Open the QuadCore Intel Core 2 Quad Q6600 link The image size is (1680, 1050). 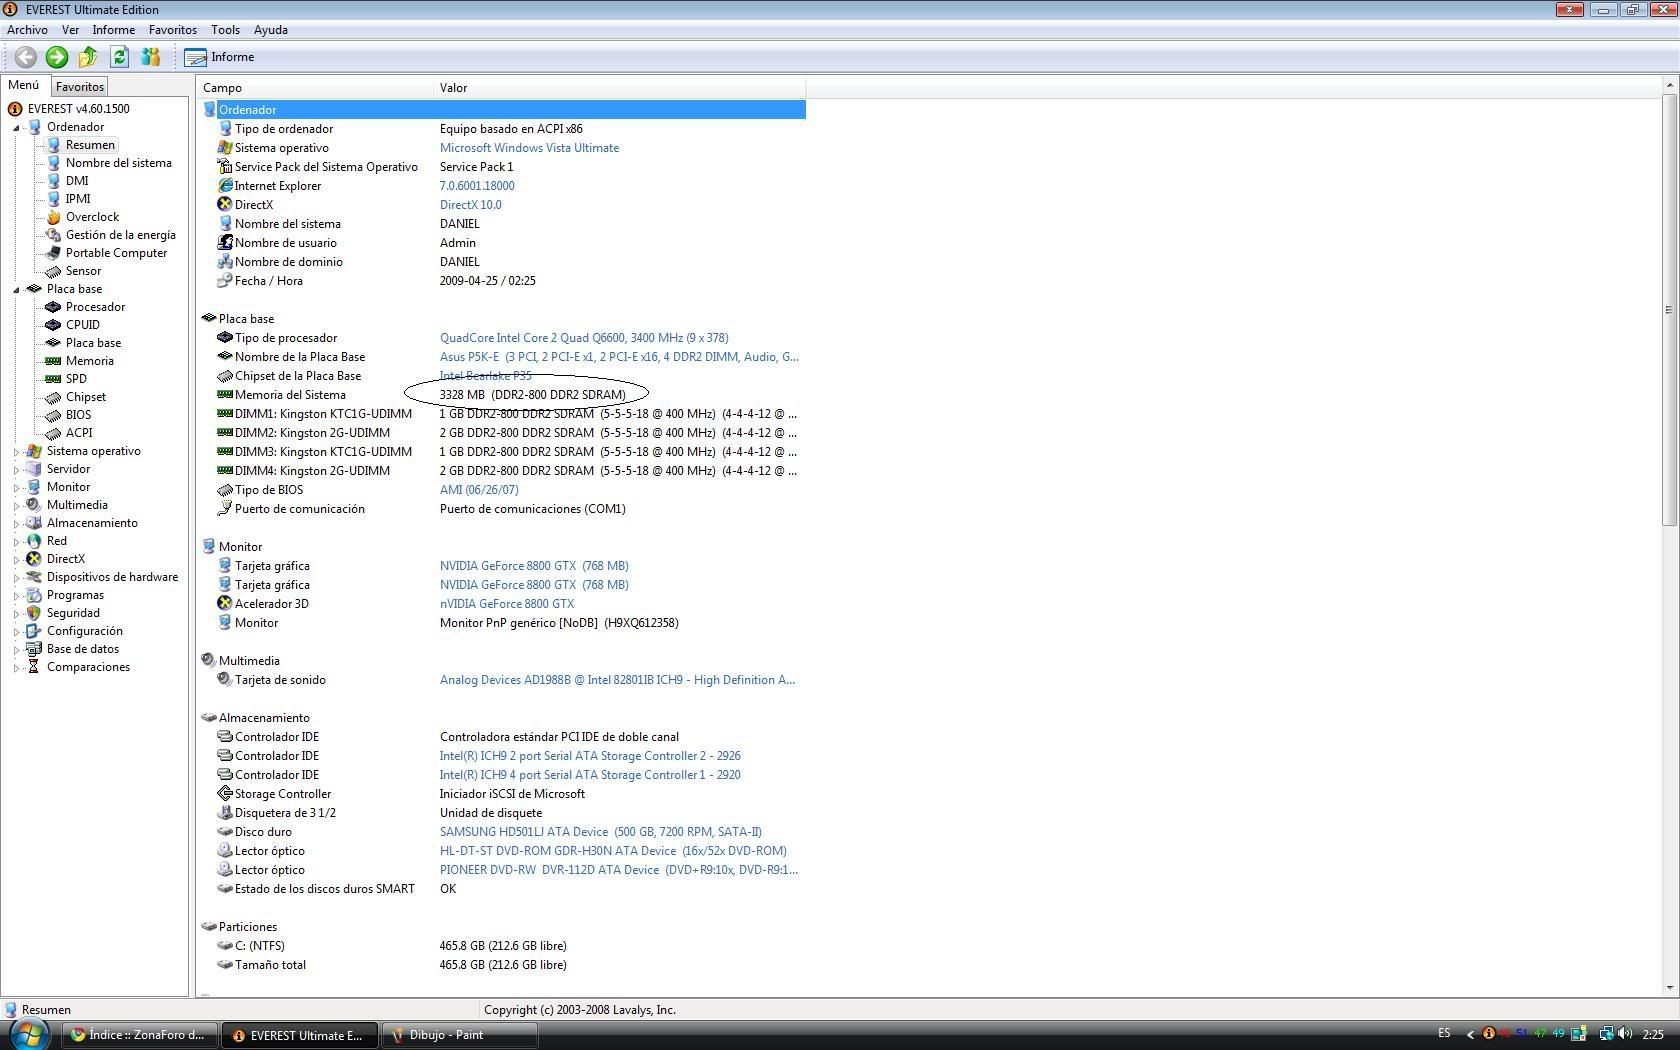pos(584,338)
